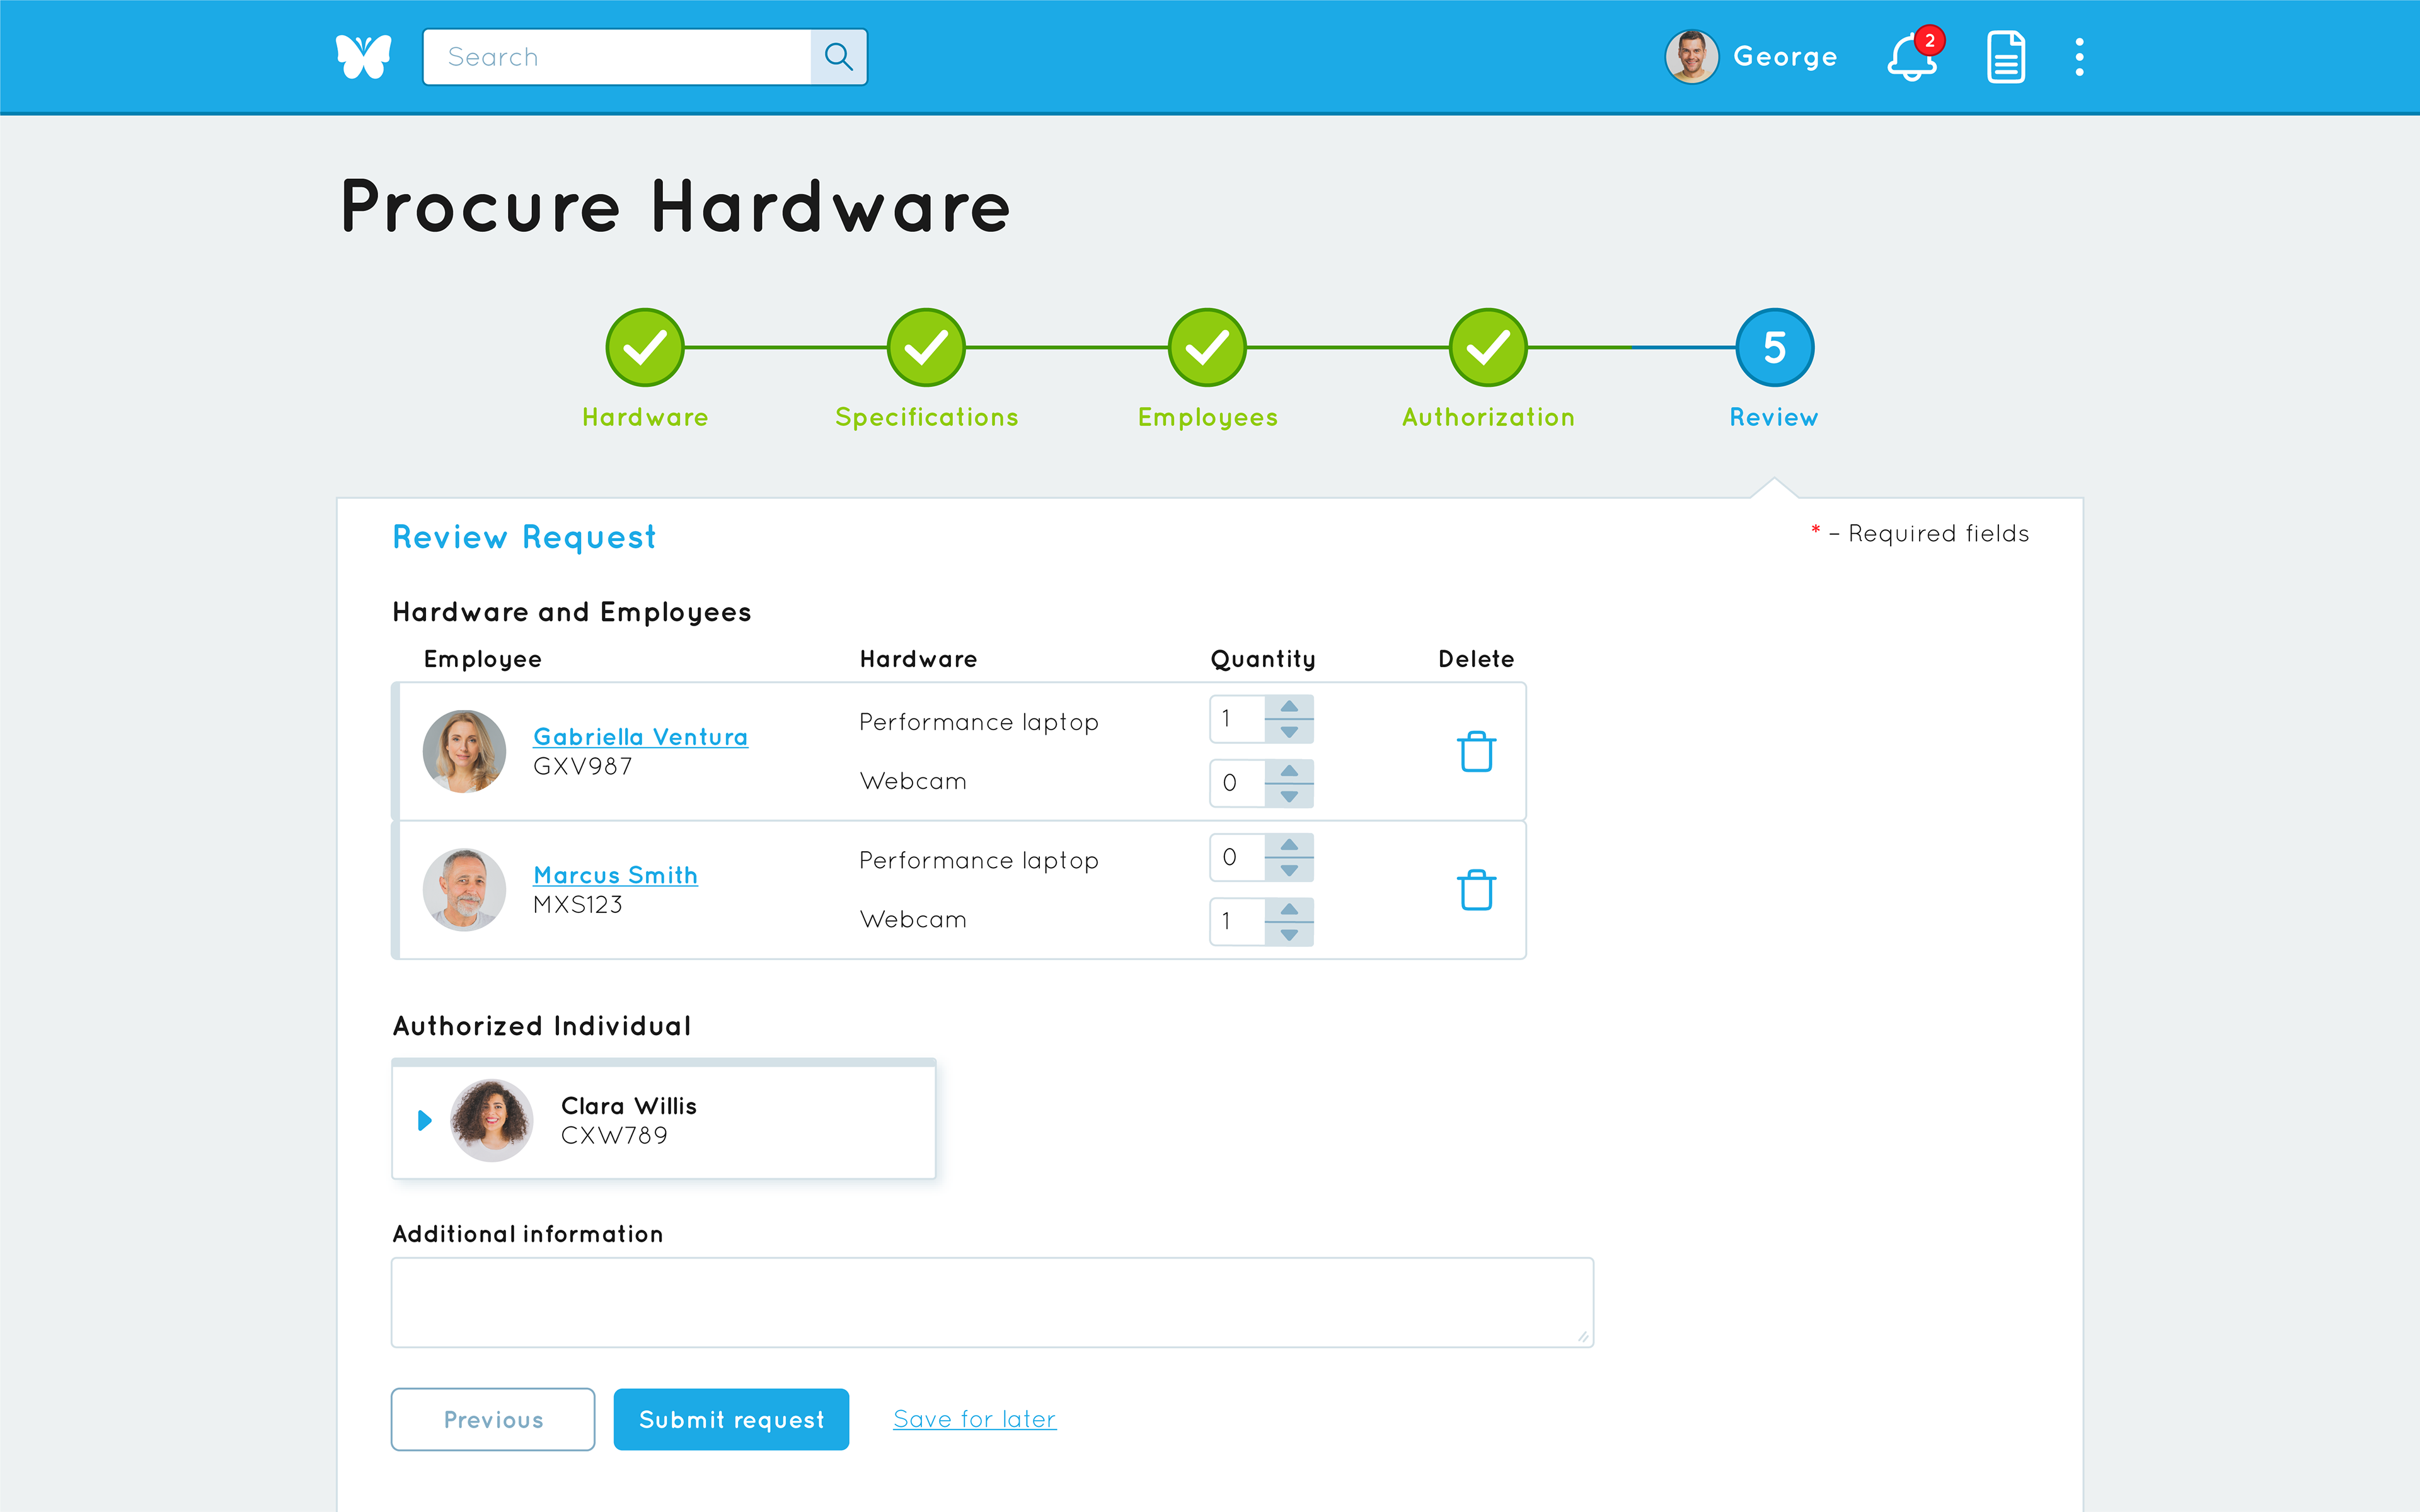Click Marcus's Webcam quantity field
Screen dimensions: 2420x1512
pos(1238,921)
